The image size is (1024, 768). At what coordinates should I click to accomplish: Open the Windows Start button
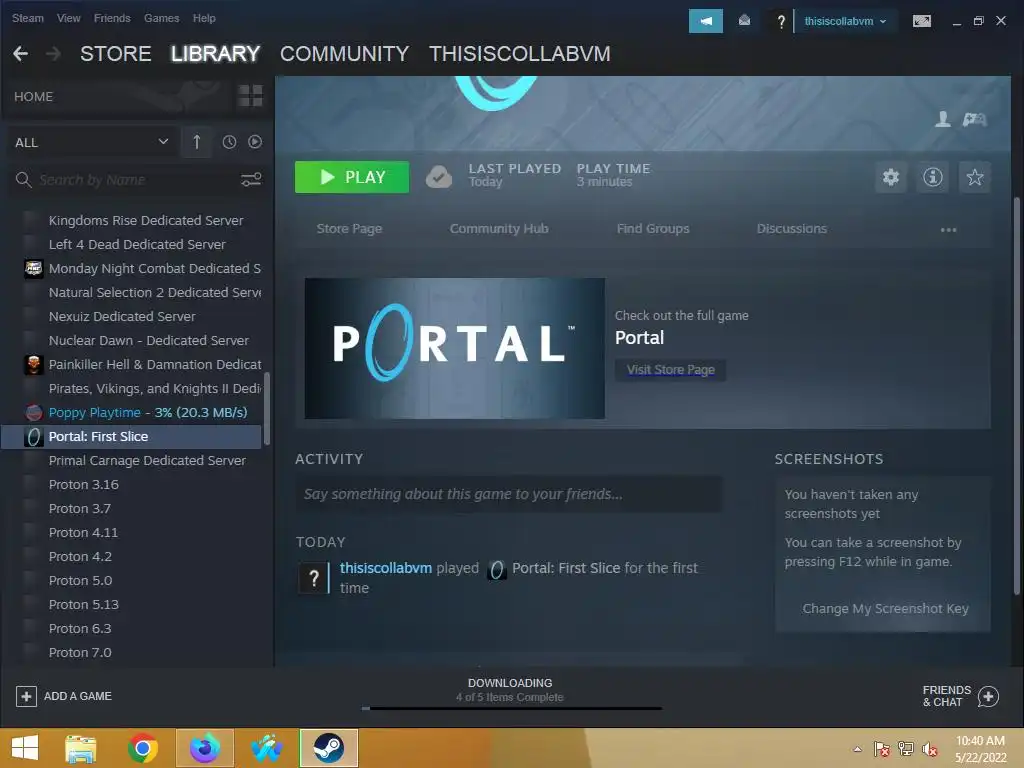coord(25,748)
